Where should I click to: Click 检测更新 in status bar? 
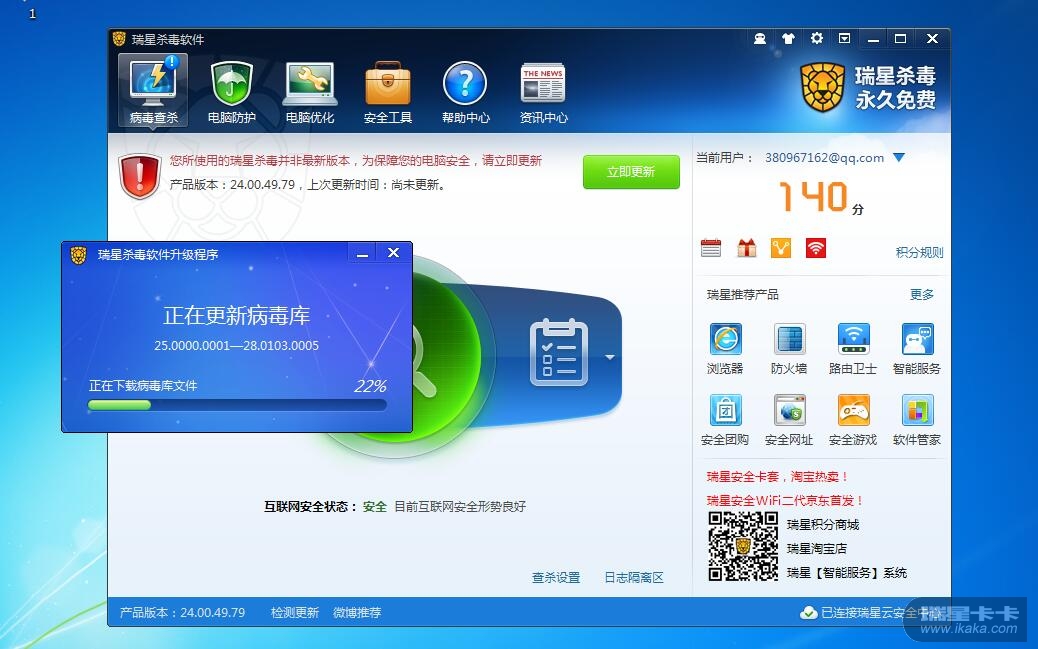click(x=295, y=613)
